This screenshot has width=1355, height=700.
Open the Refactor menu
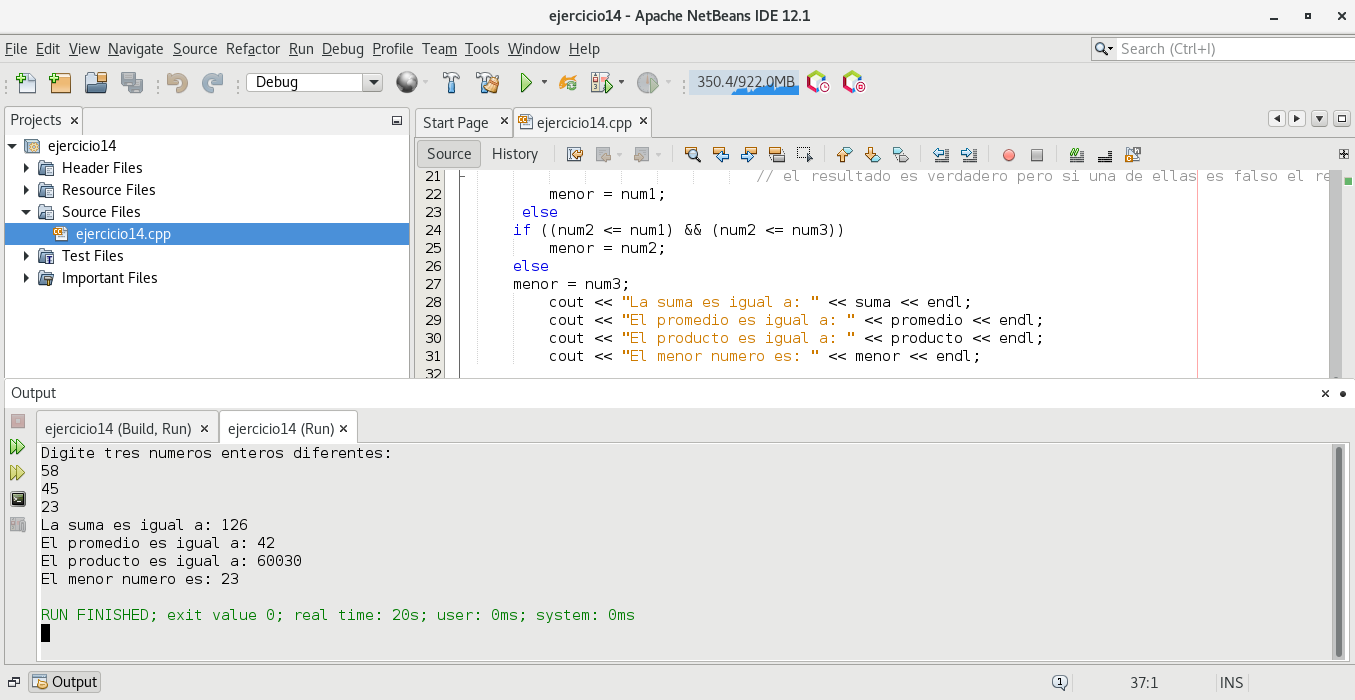(253, 49)
